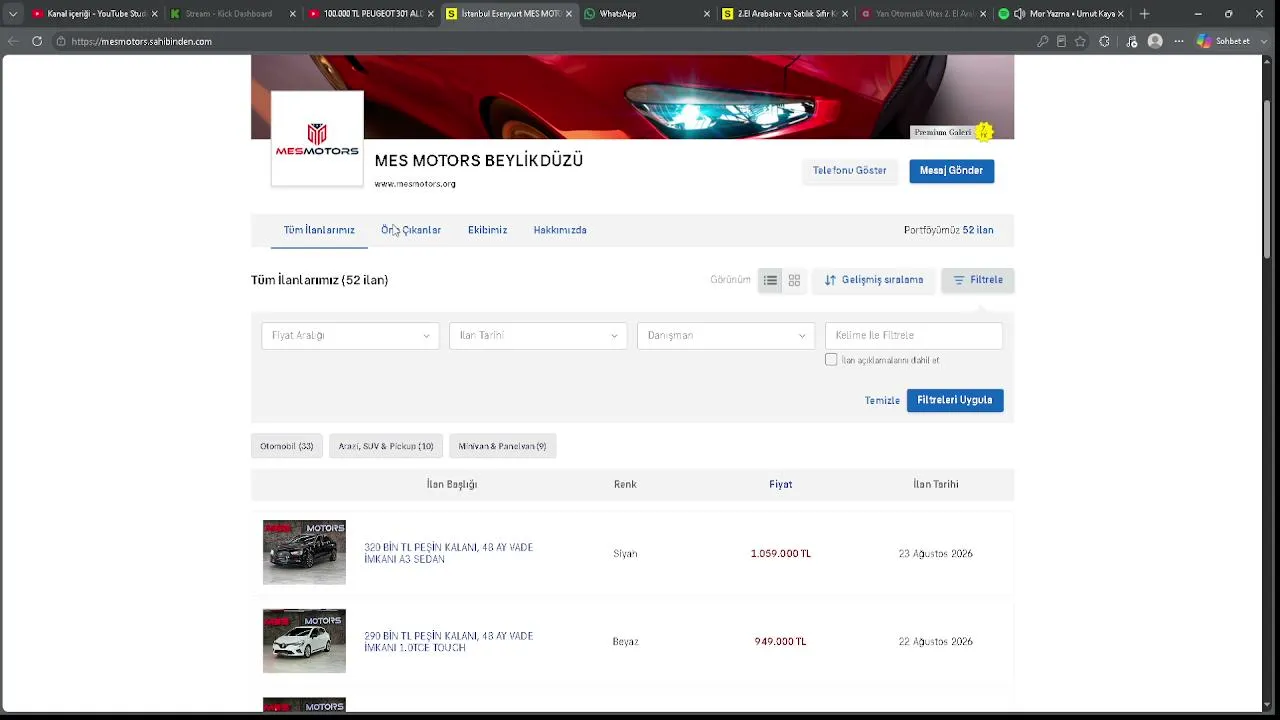Screen dimensions: 1280x720
Task: Open the password key icon in address bar
Action: click(x=1043, y=41)
